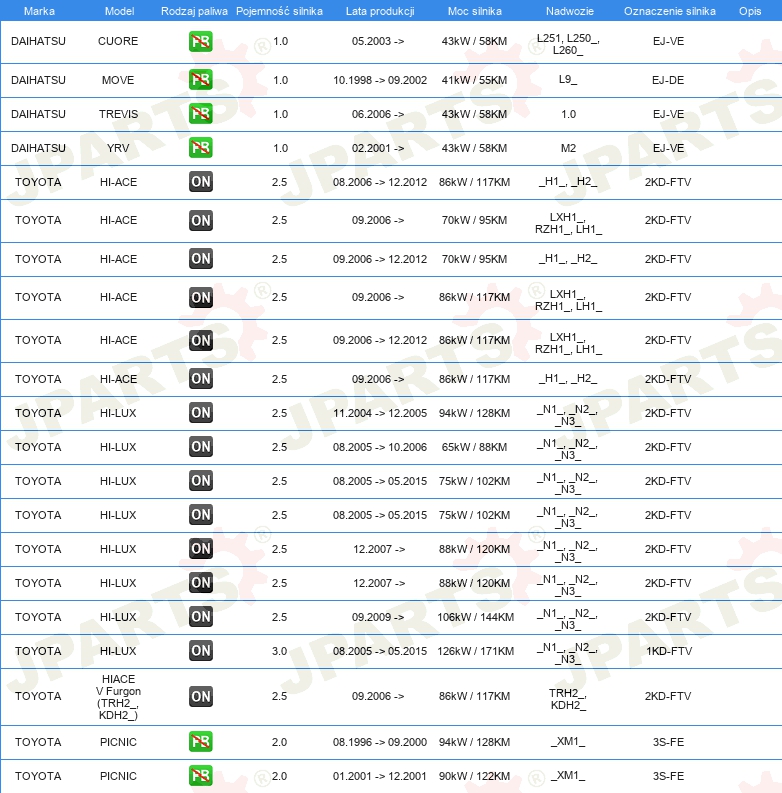
Task: Select the MOVE model cell
Action: pos(118,80)
